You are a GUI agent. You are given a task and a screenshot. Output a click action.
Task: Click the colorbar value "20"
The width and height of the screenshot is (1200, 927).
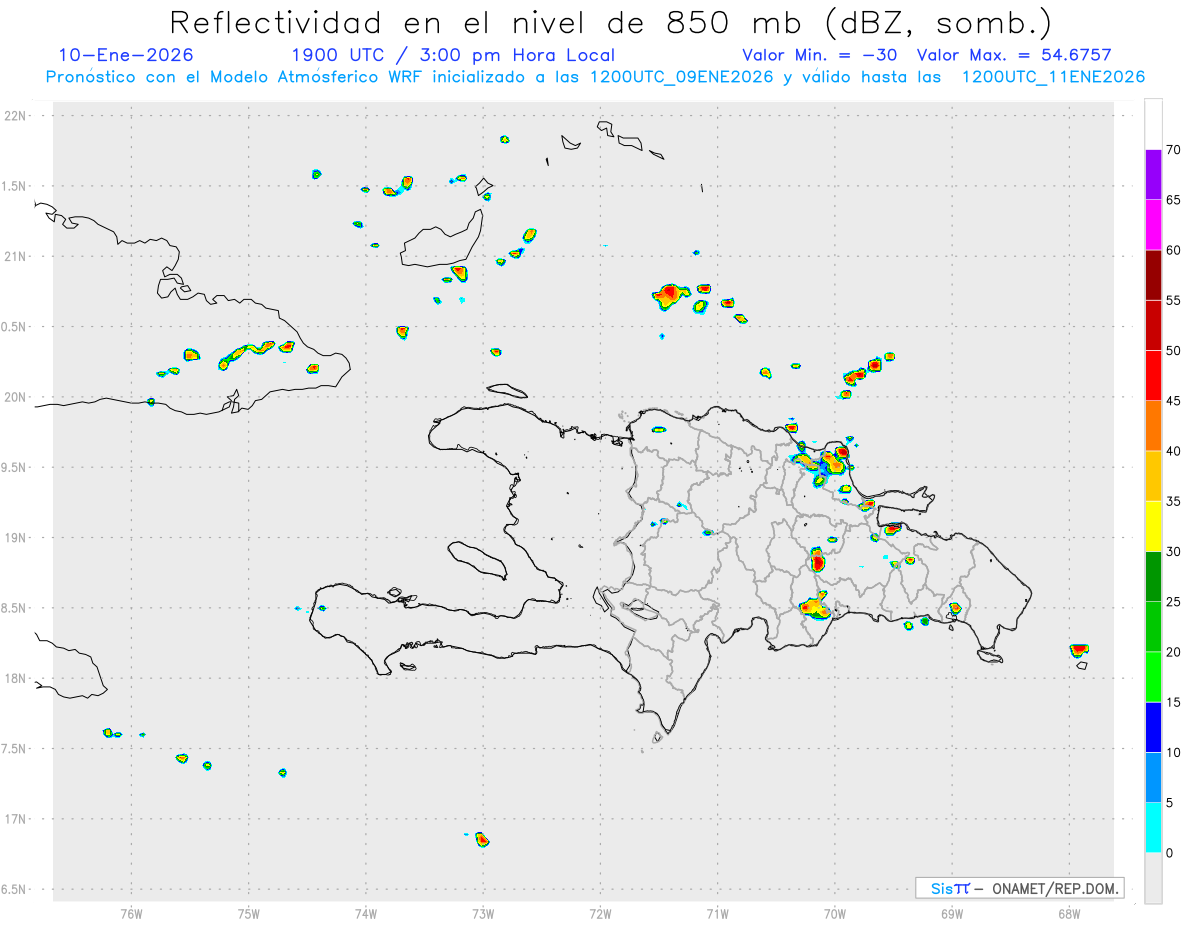[x=1173, y=652]
